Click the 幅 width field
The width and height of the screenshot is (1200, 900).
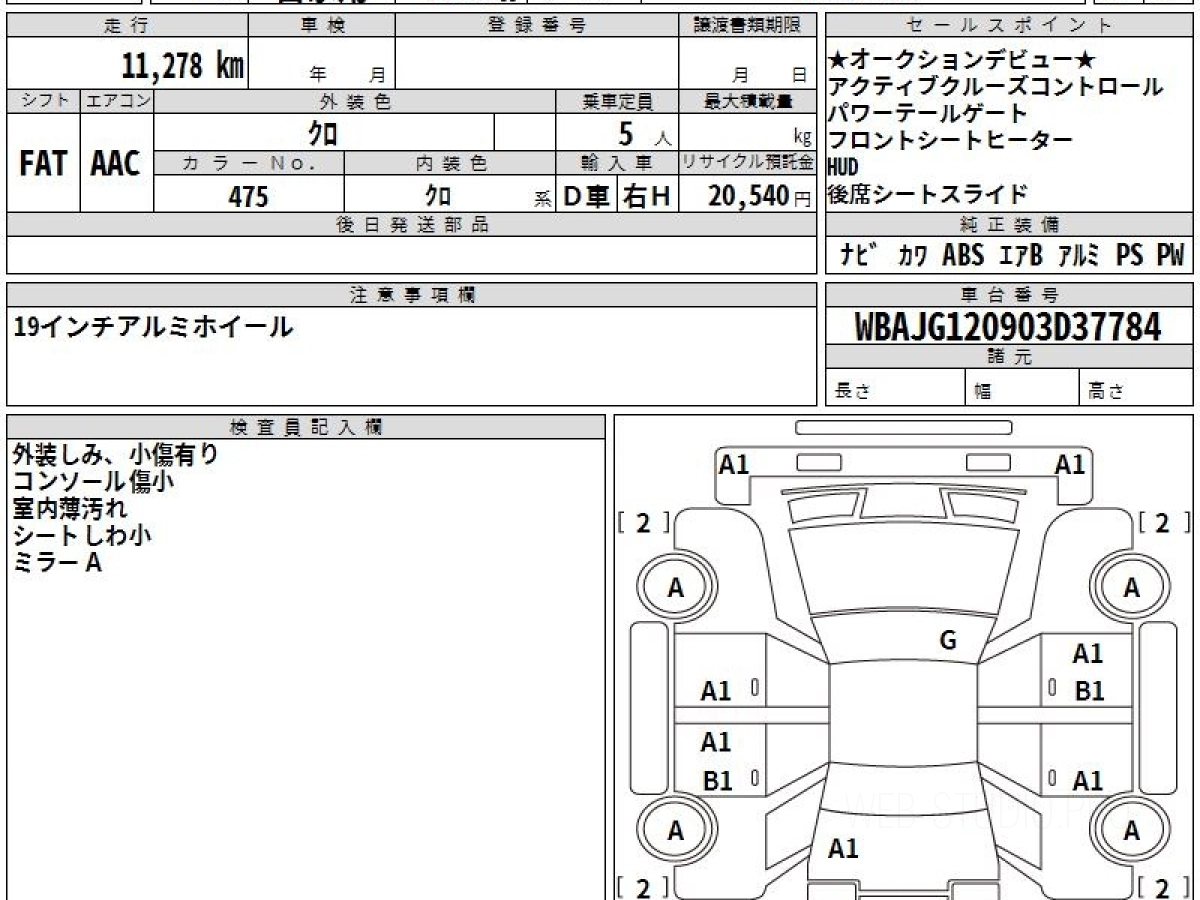tap(1023, 389)
